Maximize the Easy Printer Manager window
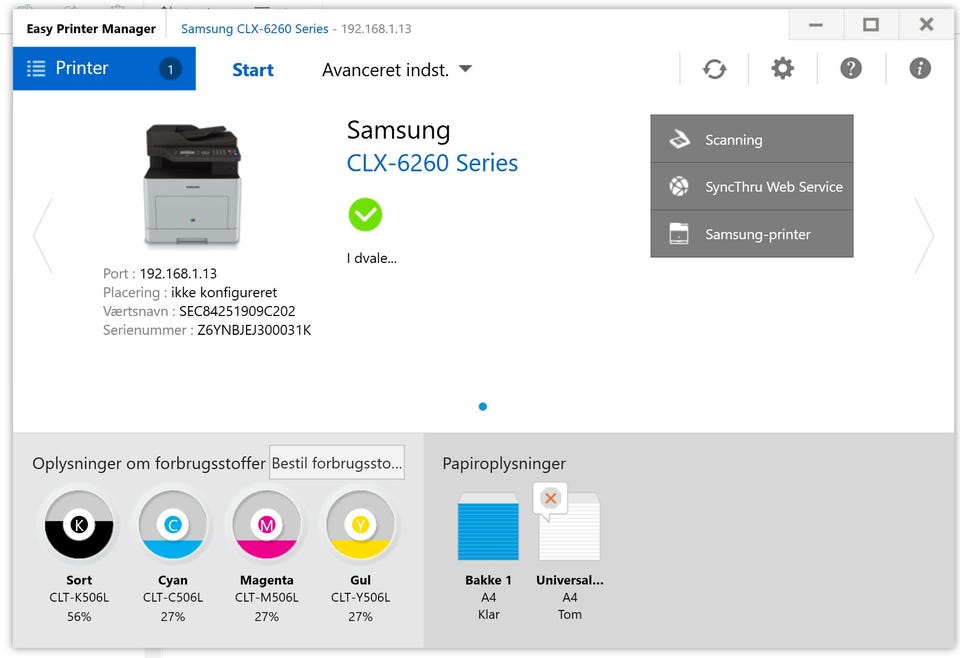 [x=871, y=25]
